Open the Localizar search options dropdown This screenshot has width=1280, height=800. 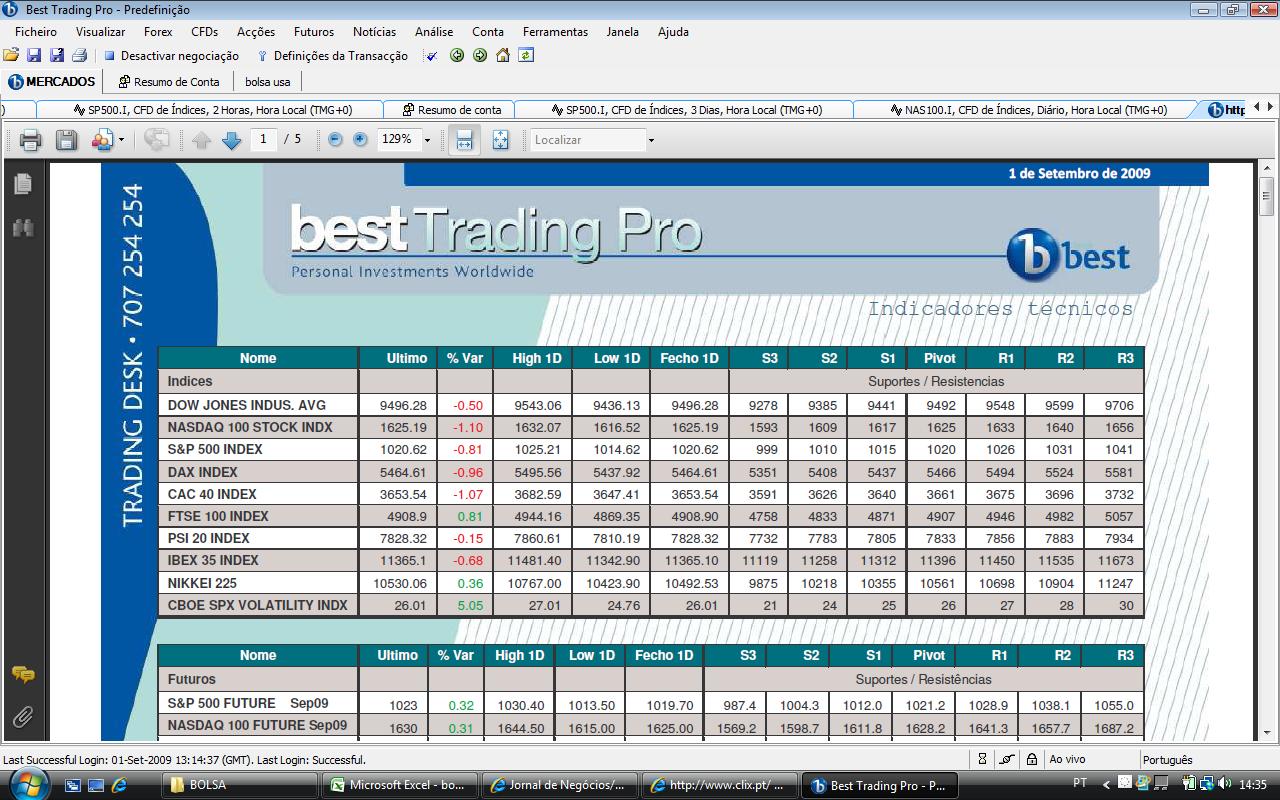click(651, 140)
